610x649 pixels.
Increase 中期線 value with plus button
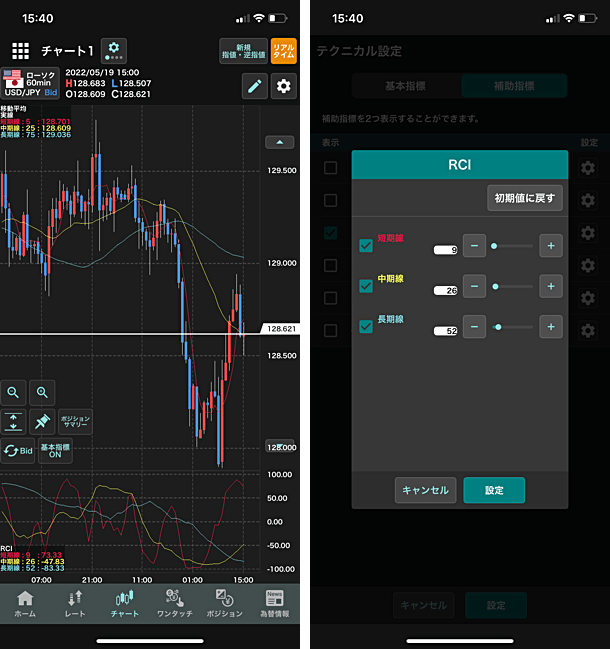551,286
